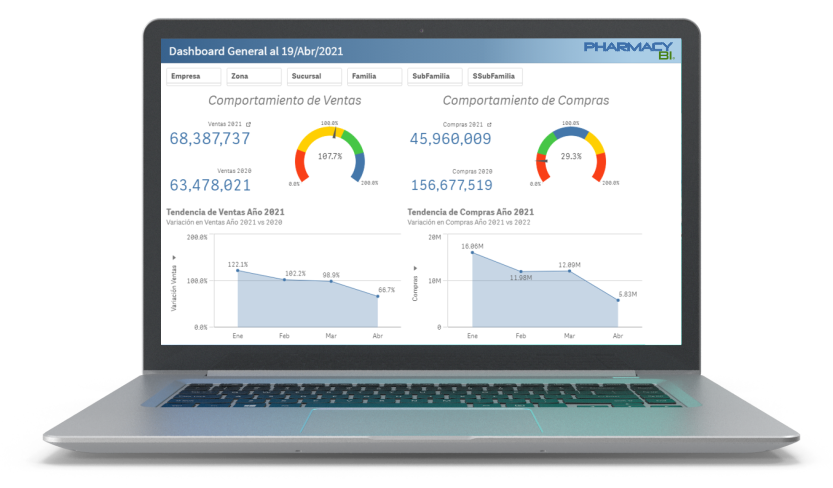Select the 45,960,009 Compras 2021 value

[450, 139]
